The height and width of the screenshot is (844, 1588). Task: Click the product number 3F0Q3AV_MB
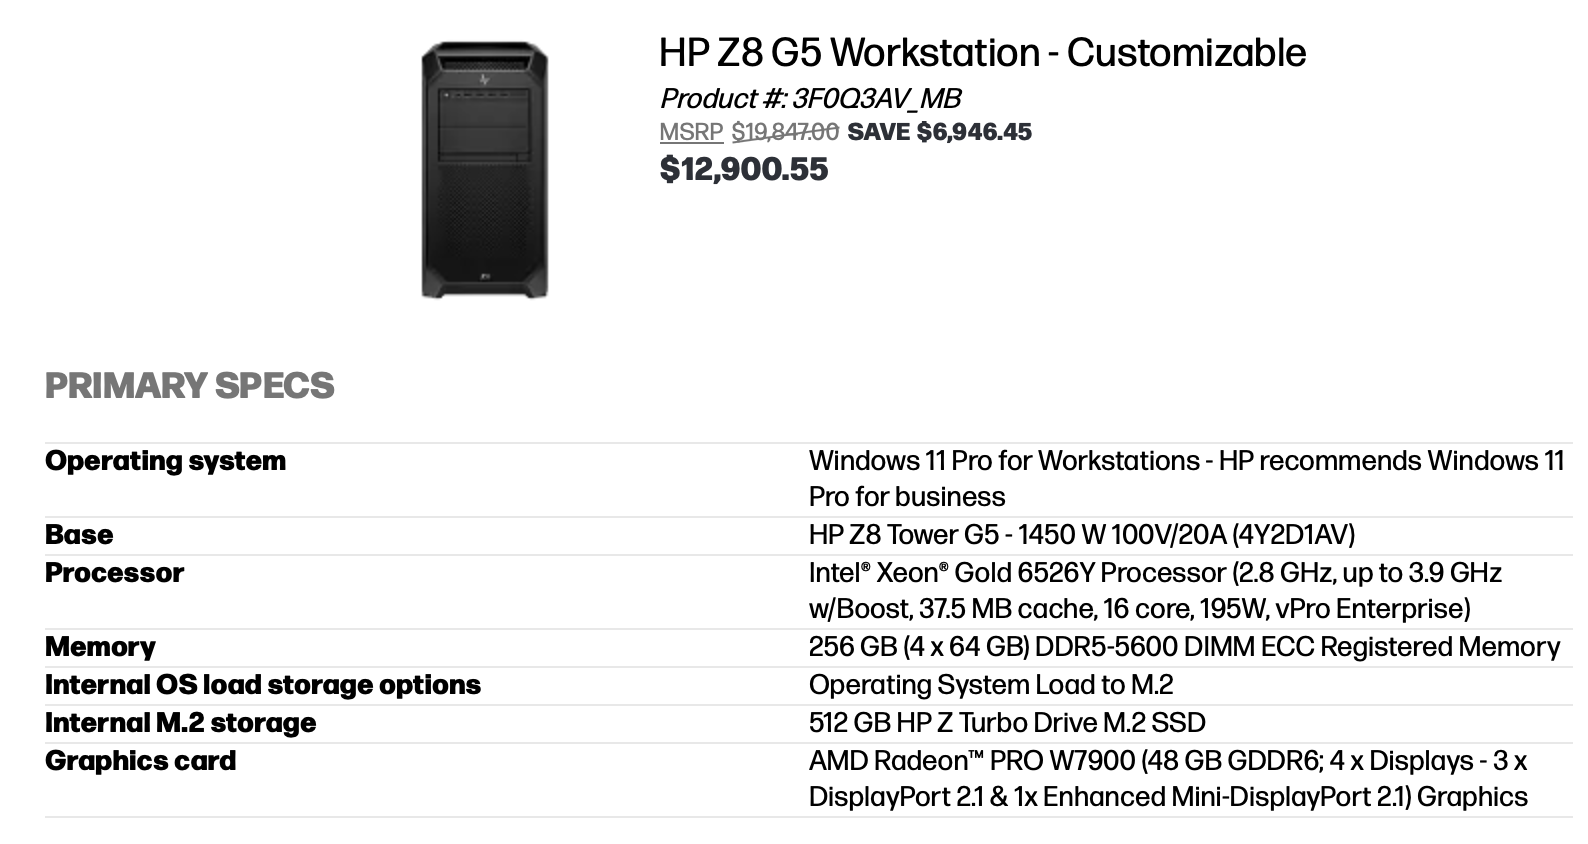point(876,98)
